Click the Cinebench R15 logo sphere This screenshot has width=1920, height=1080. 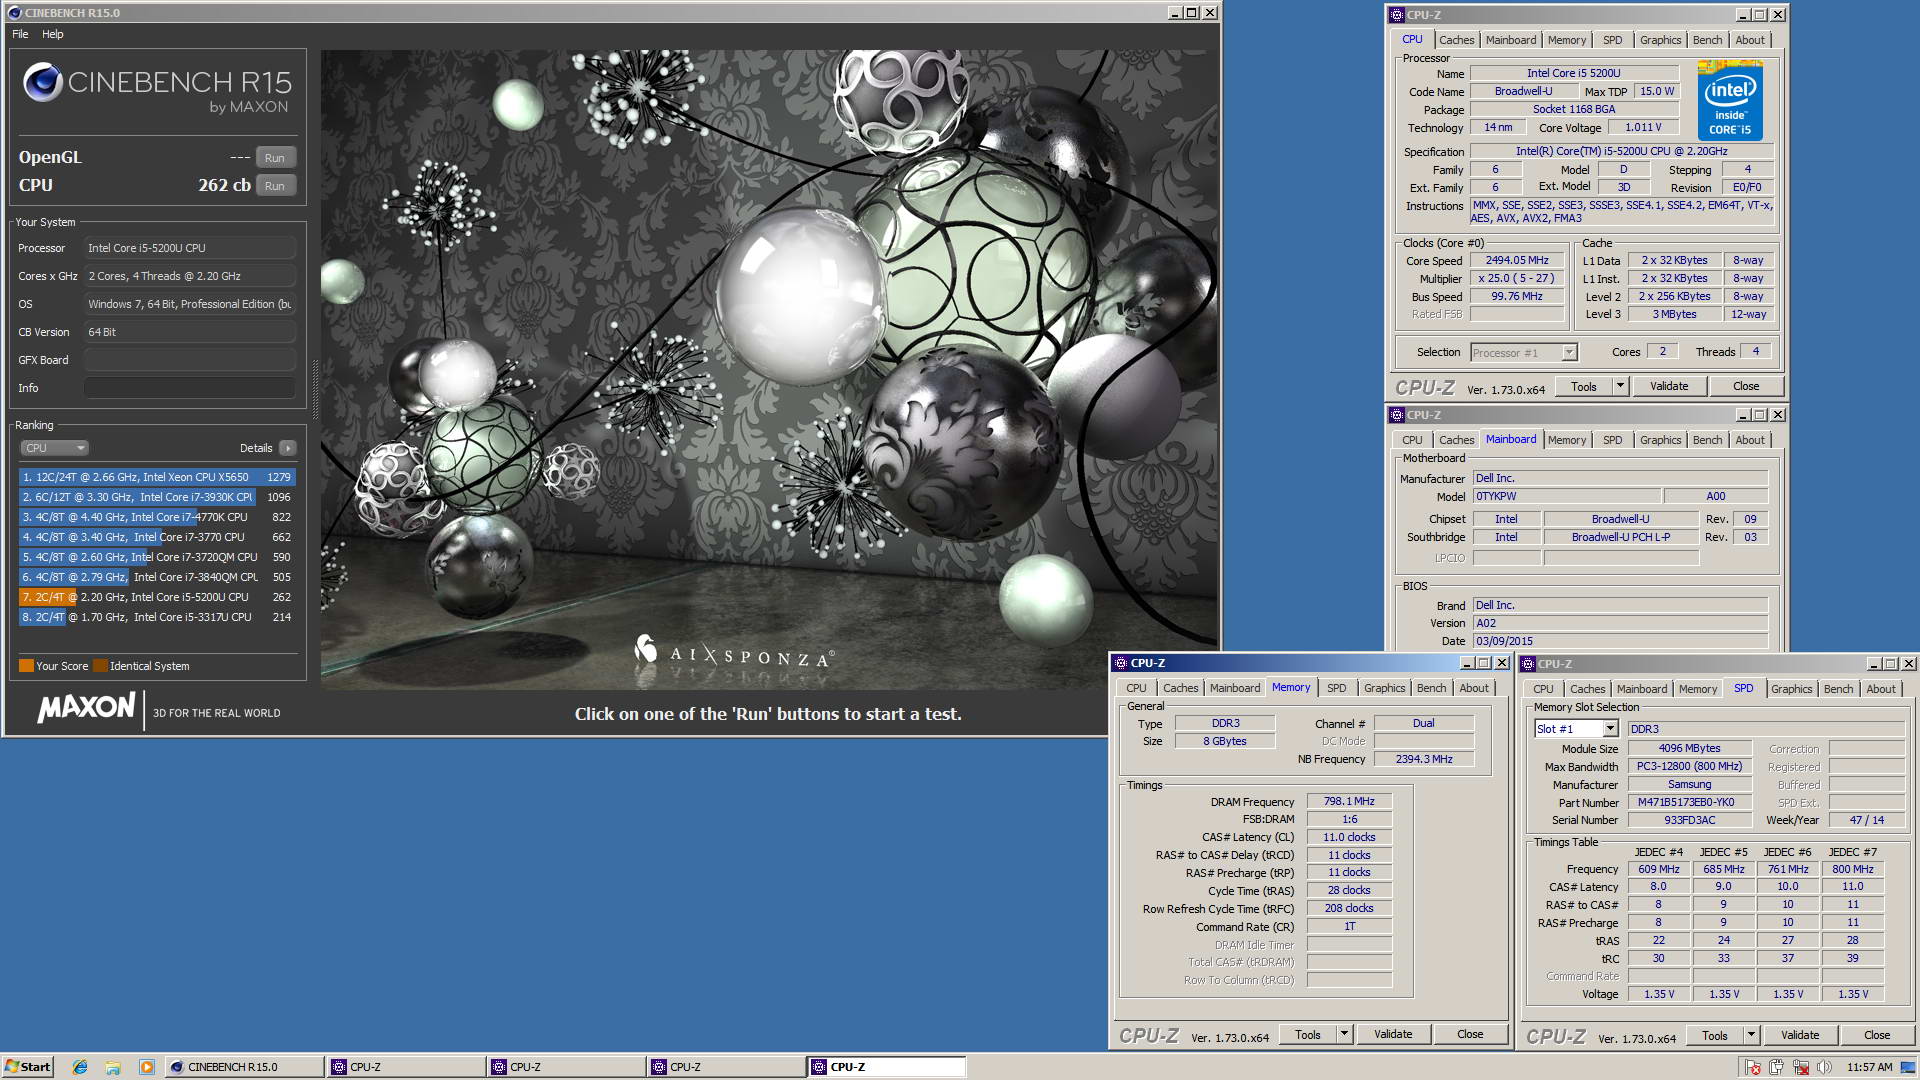[x=43, y=82]
